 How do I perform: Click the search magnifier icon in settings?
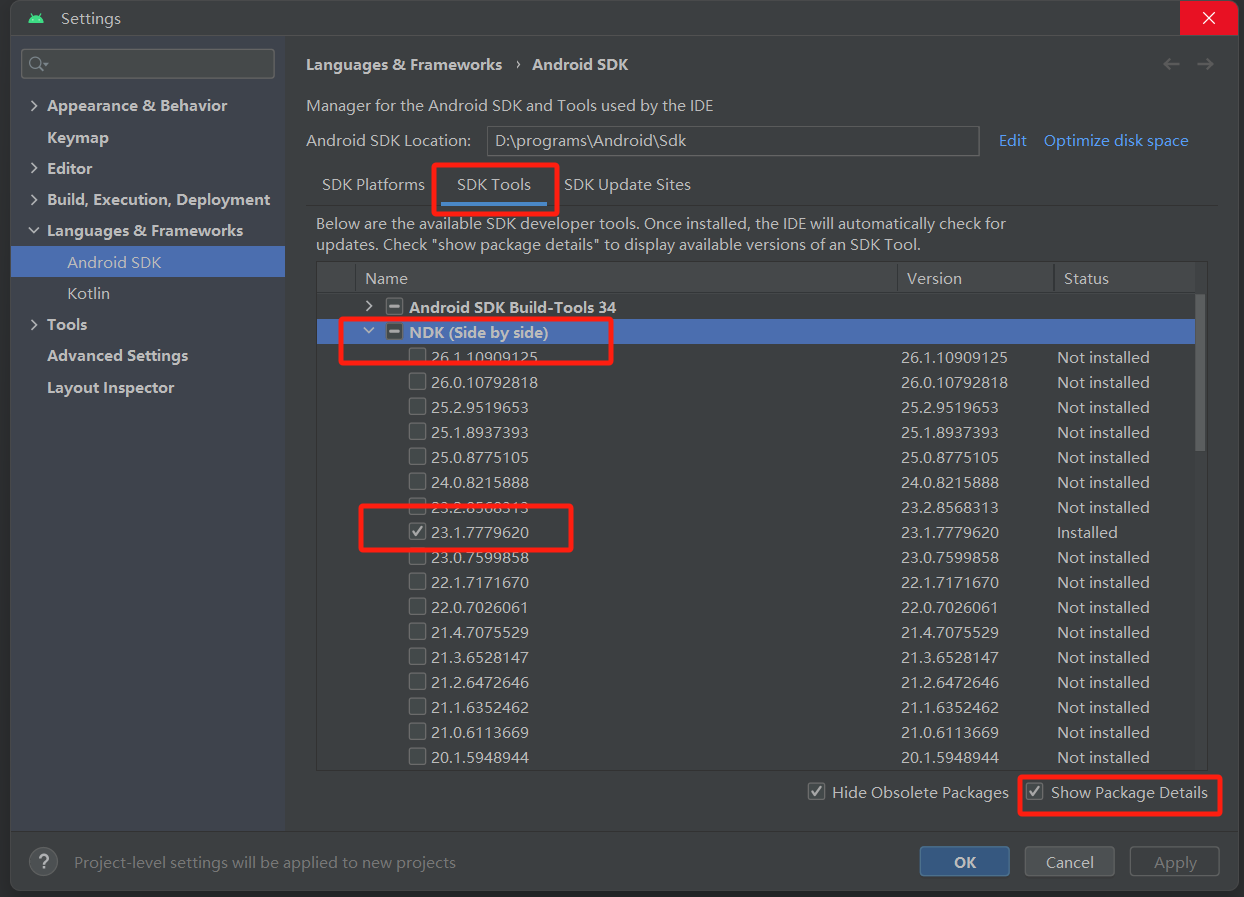point(37,64)
